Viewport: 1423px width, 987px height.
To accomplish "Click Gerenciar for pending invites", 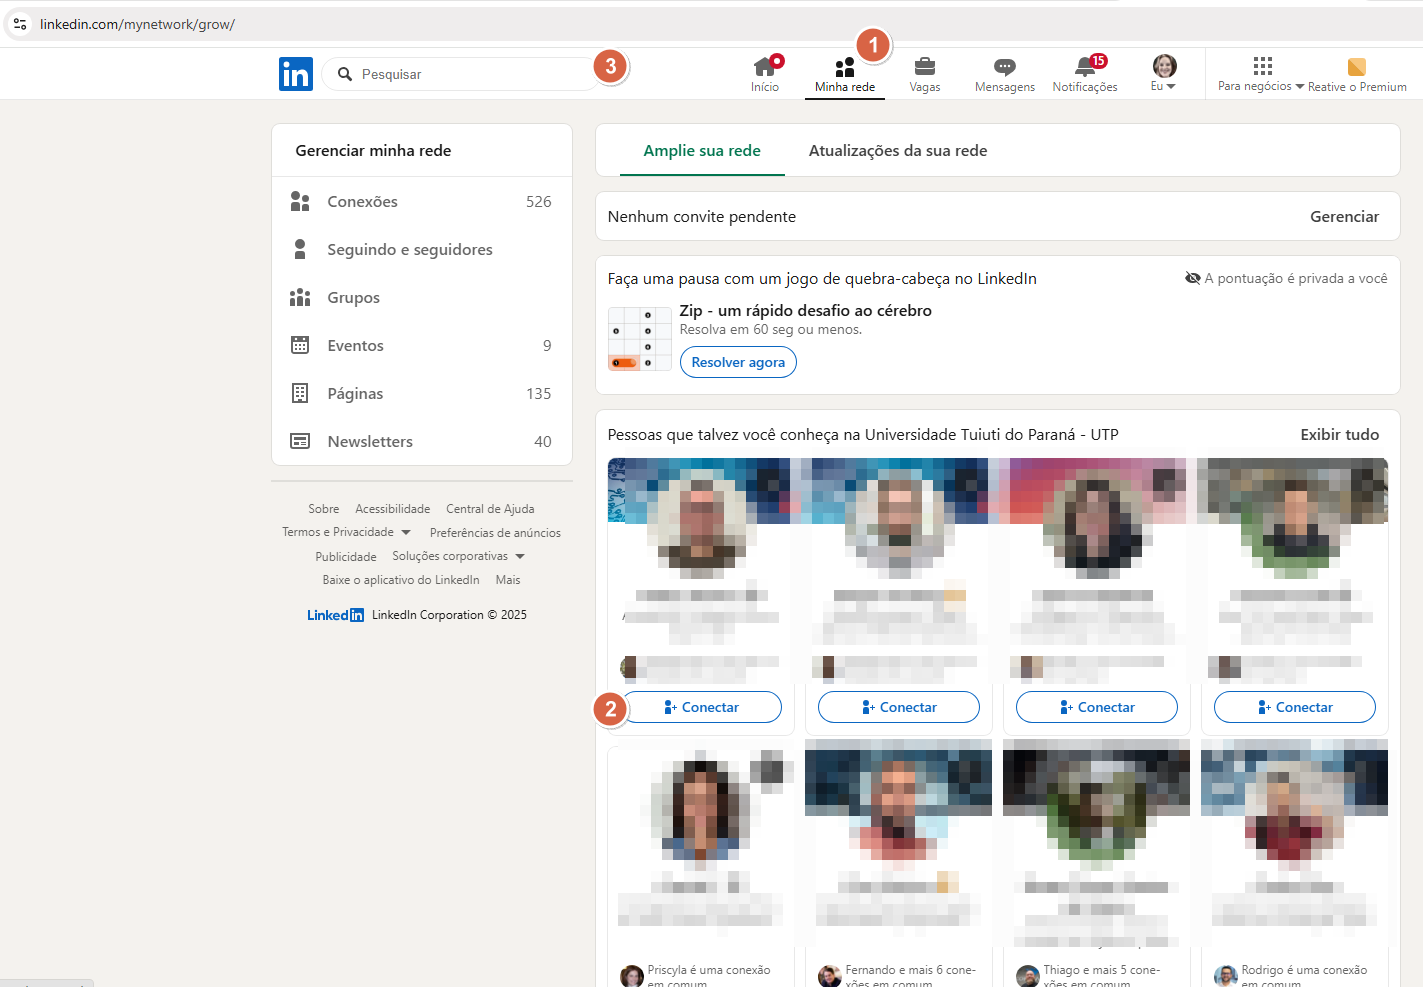I will (1344, 217).
